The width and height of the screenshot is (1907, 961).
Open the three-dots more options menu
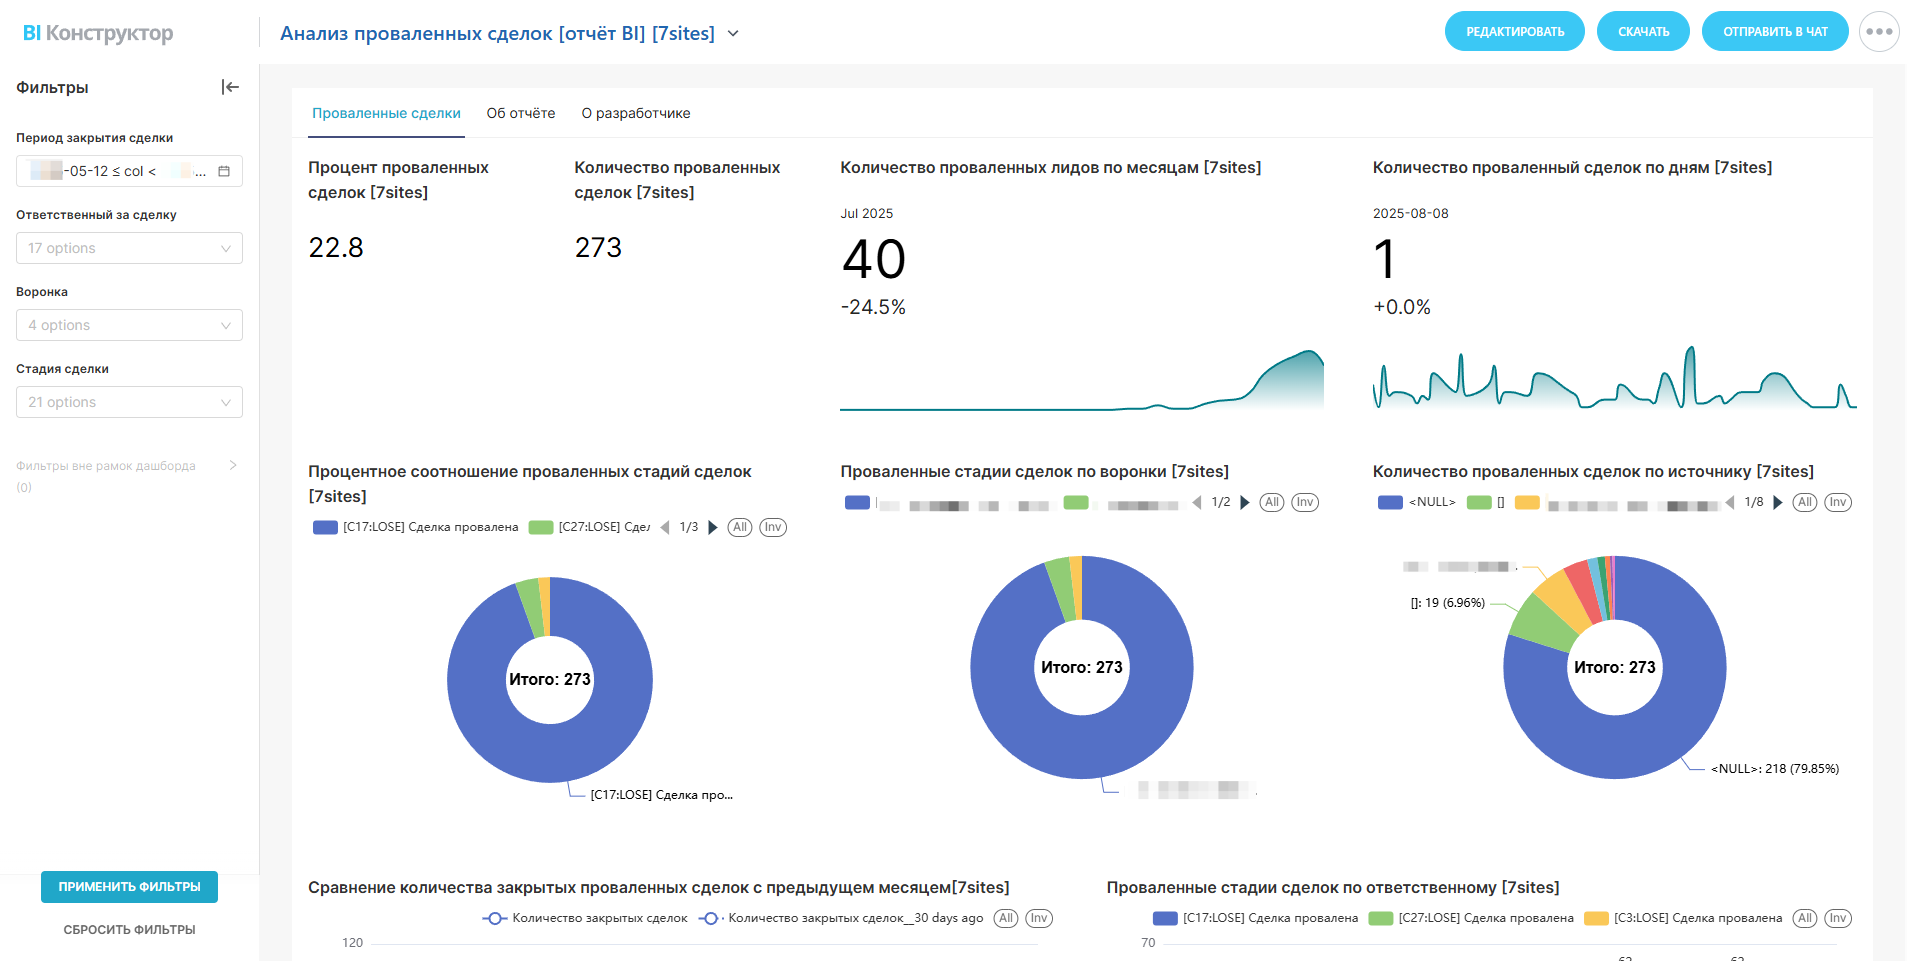1878,32
